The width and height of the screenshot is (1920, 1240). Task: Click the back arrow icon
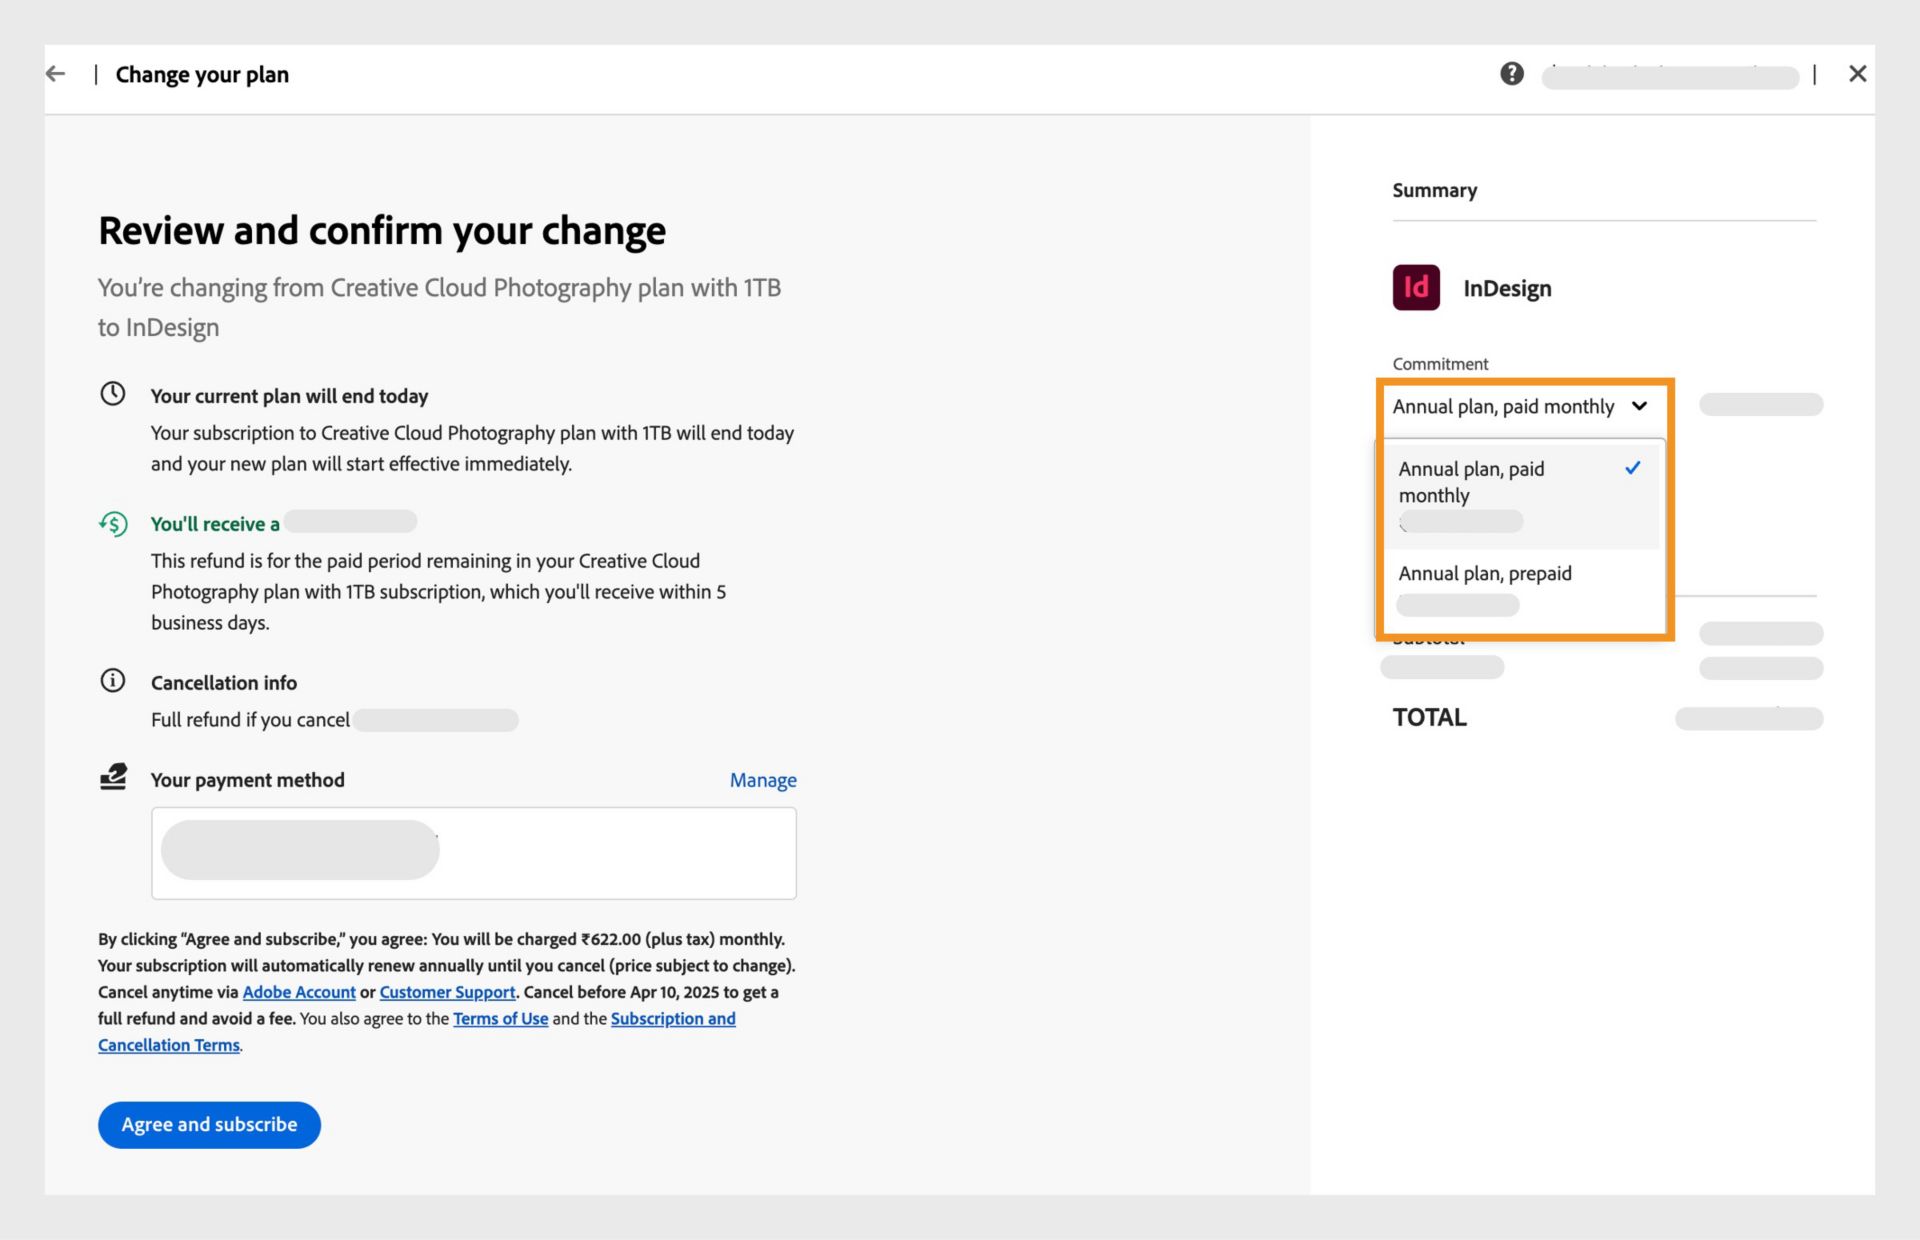click(56, 74)
